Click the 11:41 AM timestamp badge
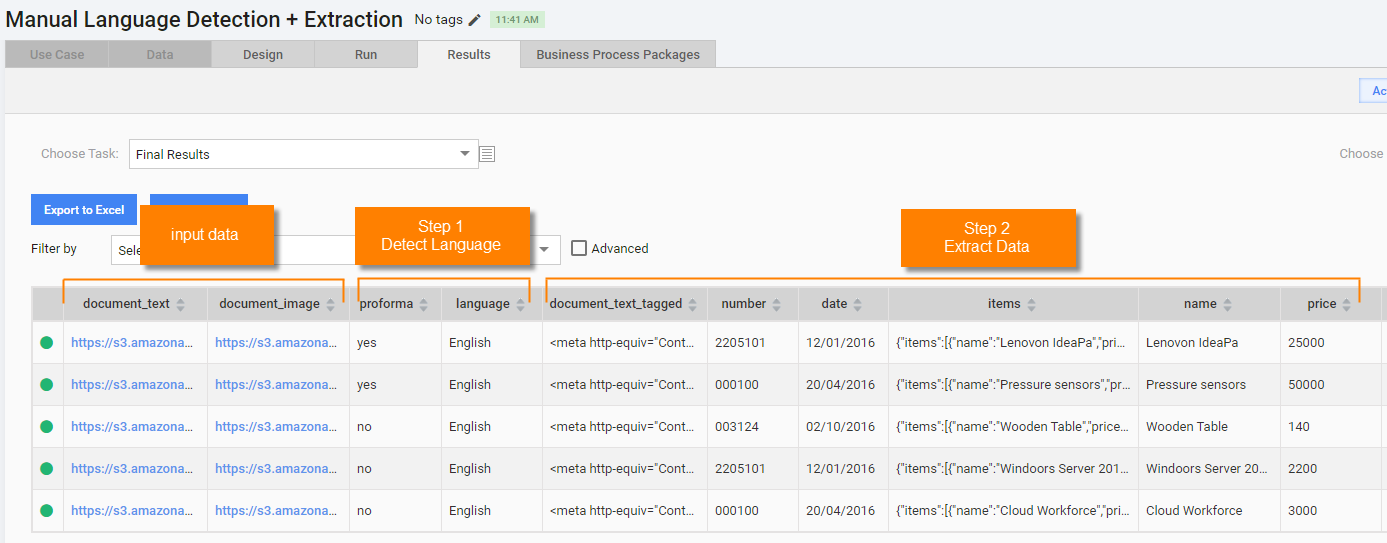Viewport: 1387px width, 543px height. point(517,20)
